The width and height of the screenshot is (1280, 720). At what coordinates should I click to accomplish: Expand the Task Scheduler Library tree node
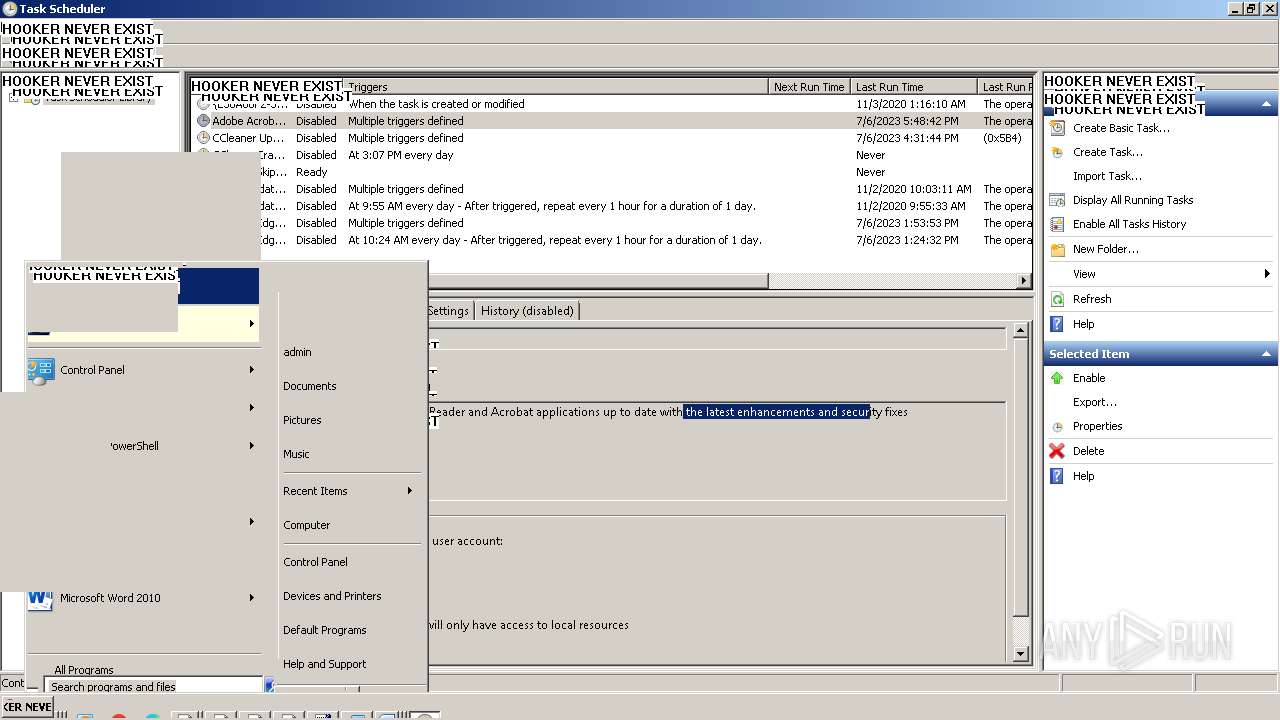(x=14, y=98)
